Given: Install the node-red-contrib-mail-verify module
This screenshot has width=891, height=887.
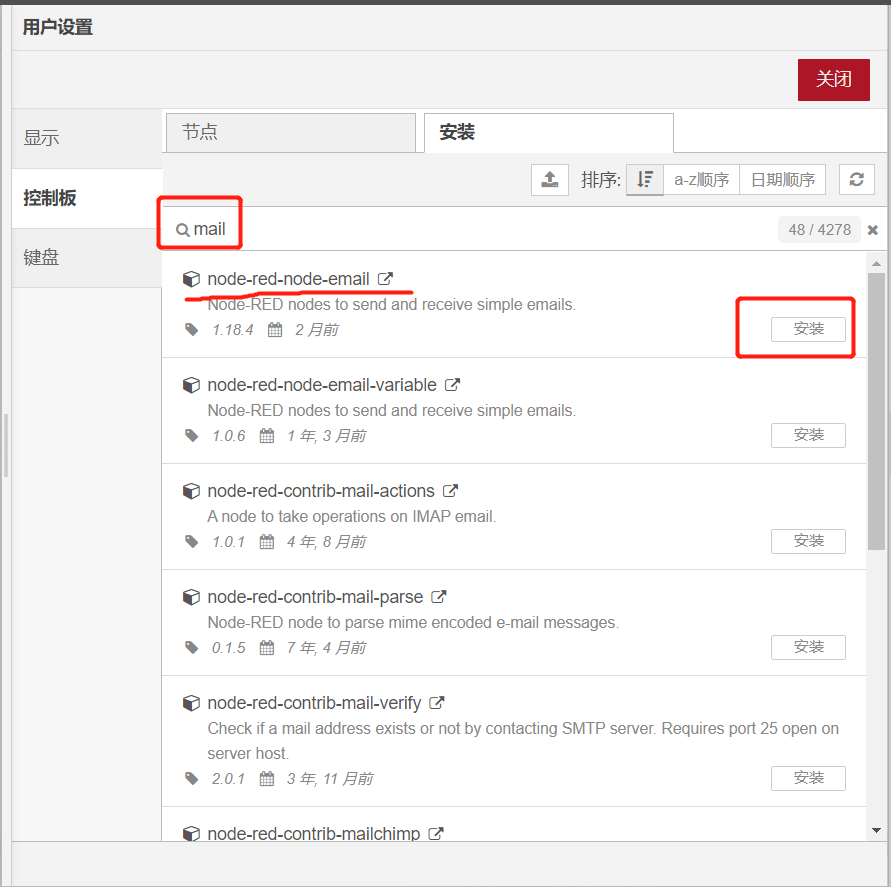Looking at the screenshot, I should pos(808,778).
